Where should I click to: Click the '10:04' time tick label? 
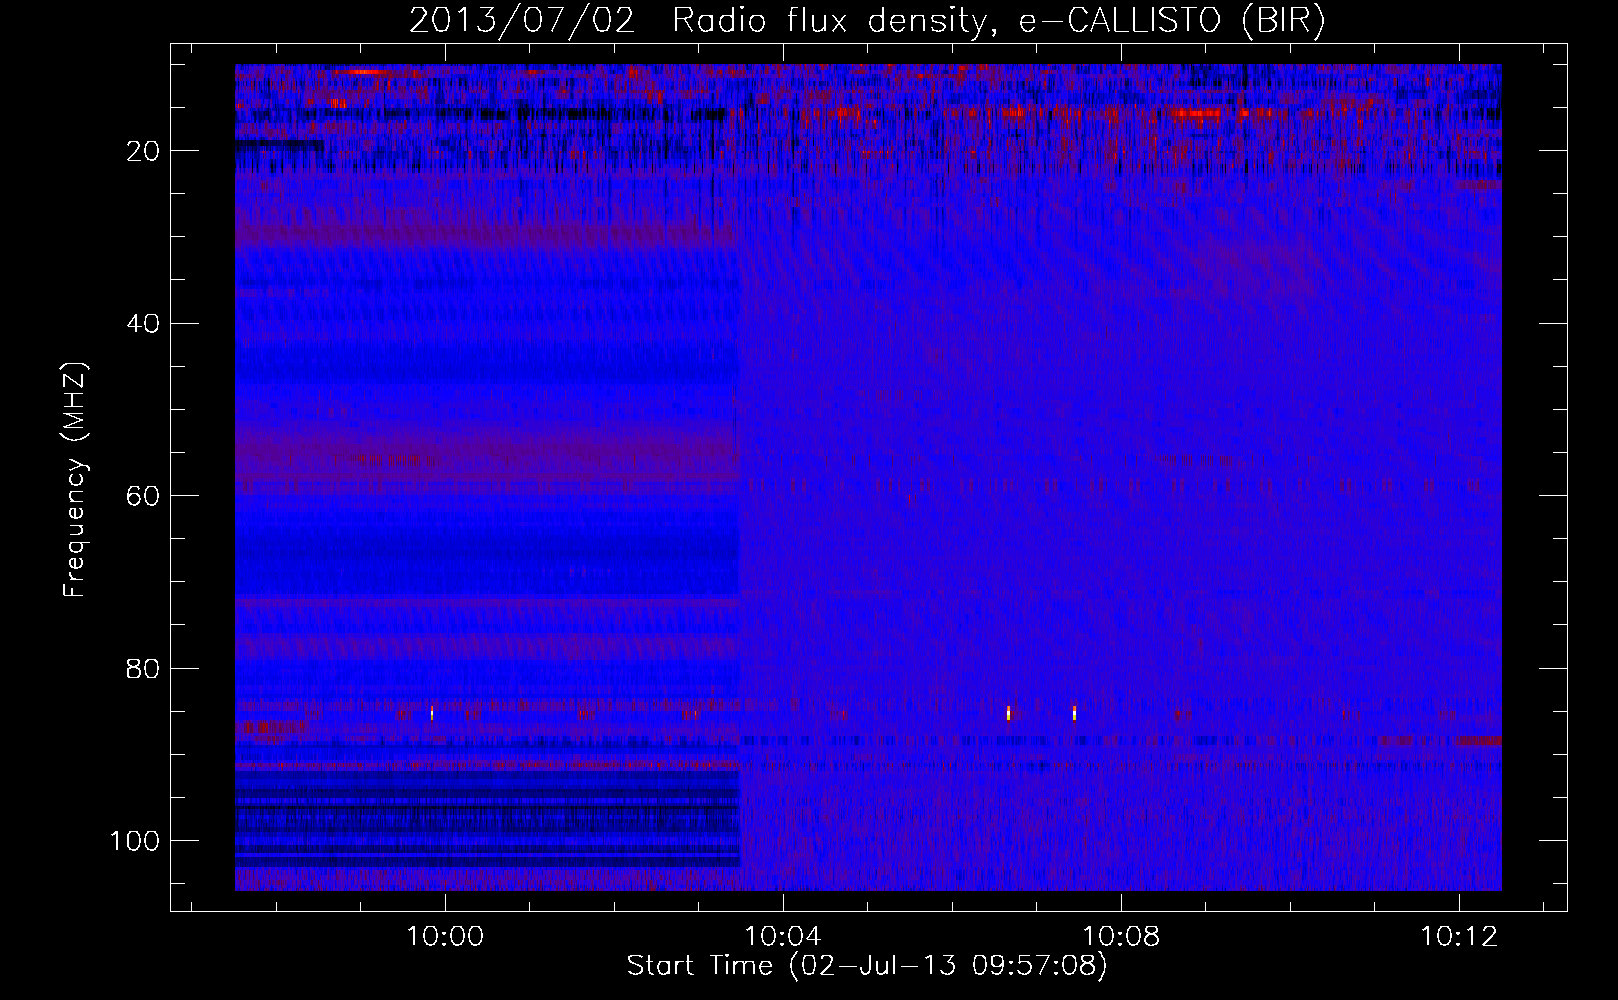tap(783, 937)
